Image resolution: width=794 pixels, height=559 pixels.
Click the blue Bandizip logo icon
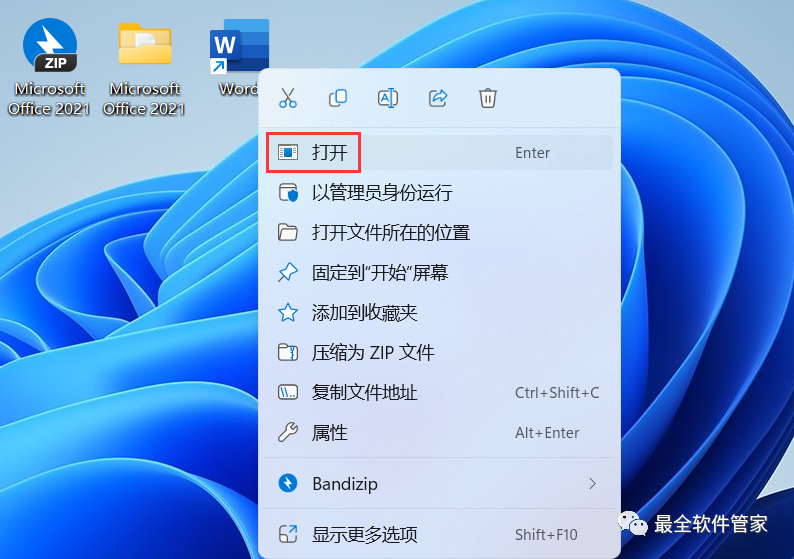[x=288, y=484]
